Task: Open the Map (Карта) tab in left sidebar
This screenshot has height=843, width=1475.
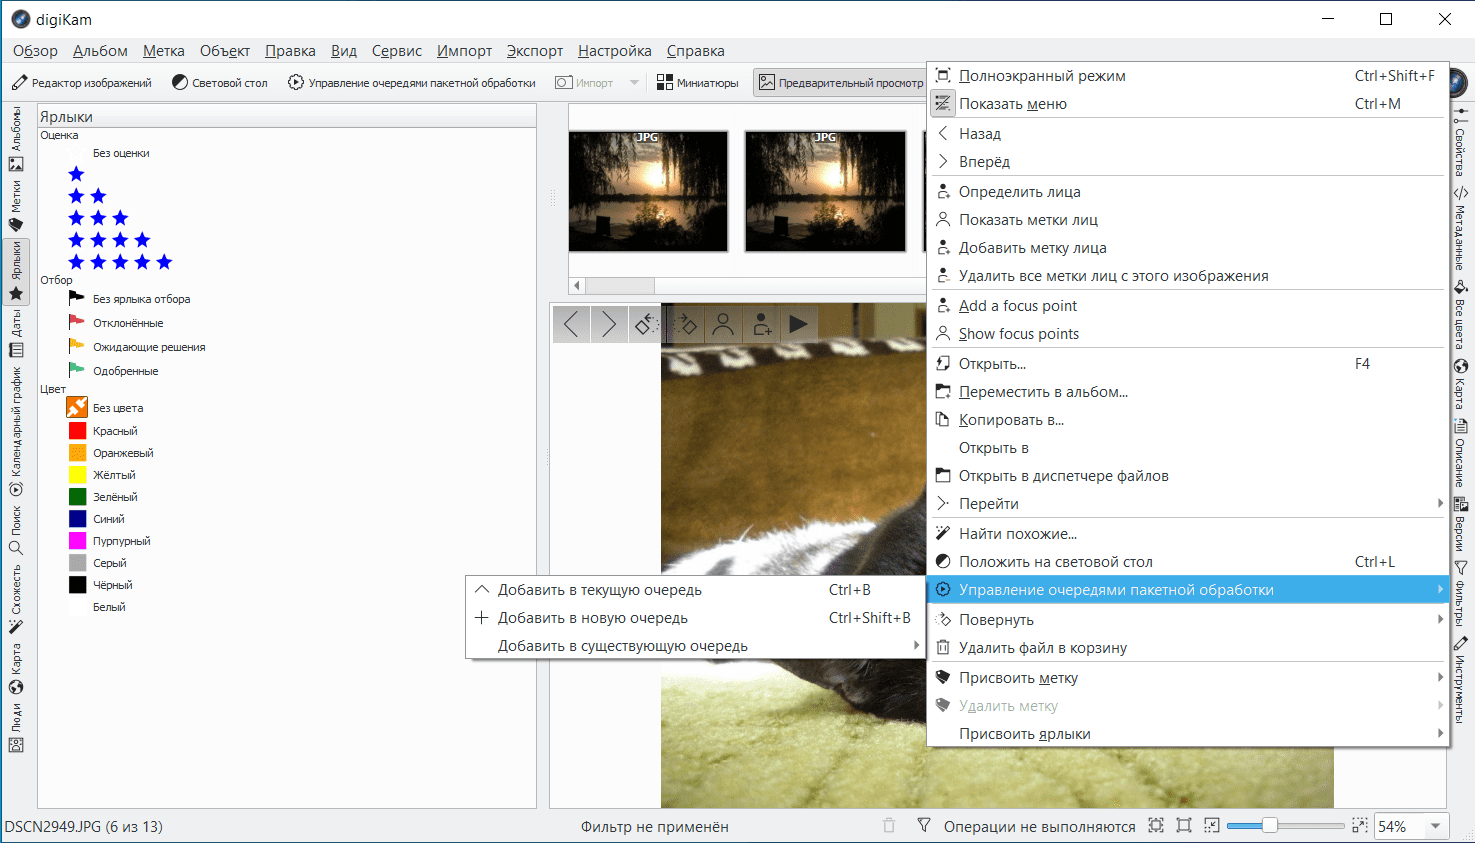Action: pyautogui.click(x=16, y=668)
